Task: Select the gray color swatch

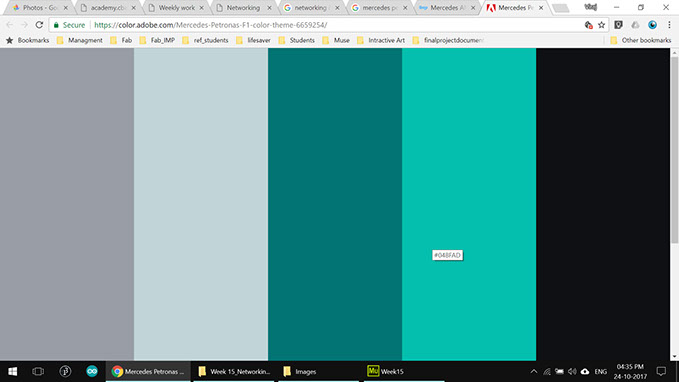Action: click(67, 204)
